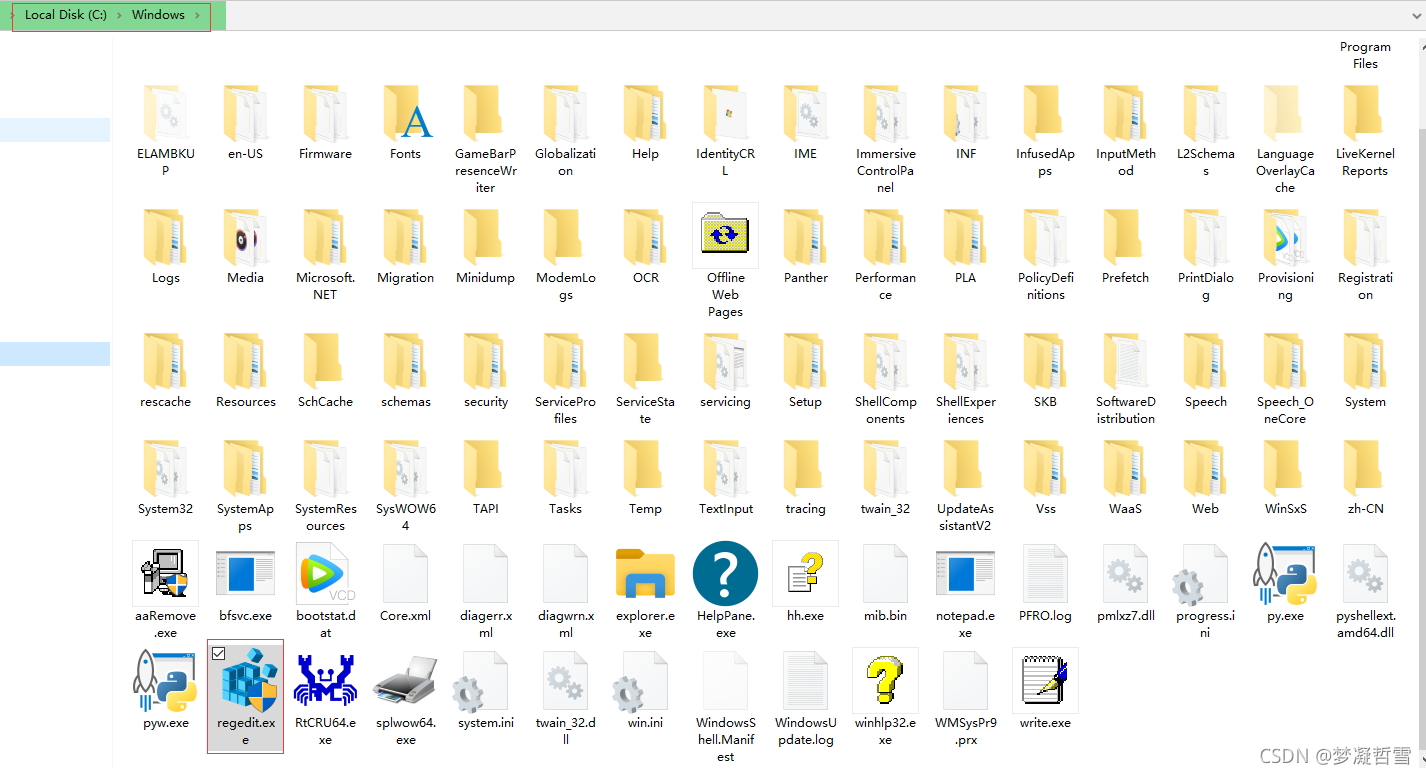
Task: Select the Fonts folder icon
Action: click(x=405, y=113)
